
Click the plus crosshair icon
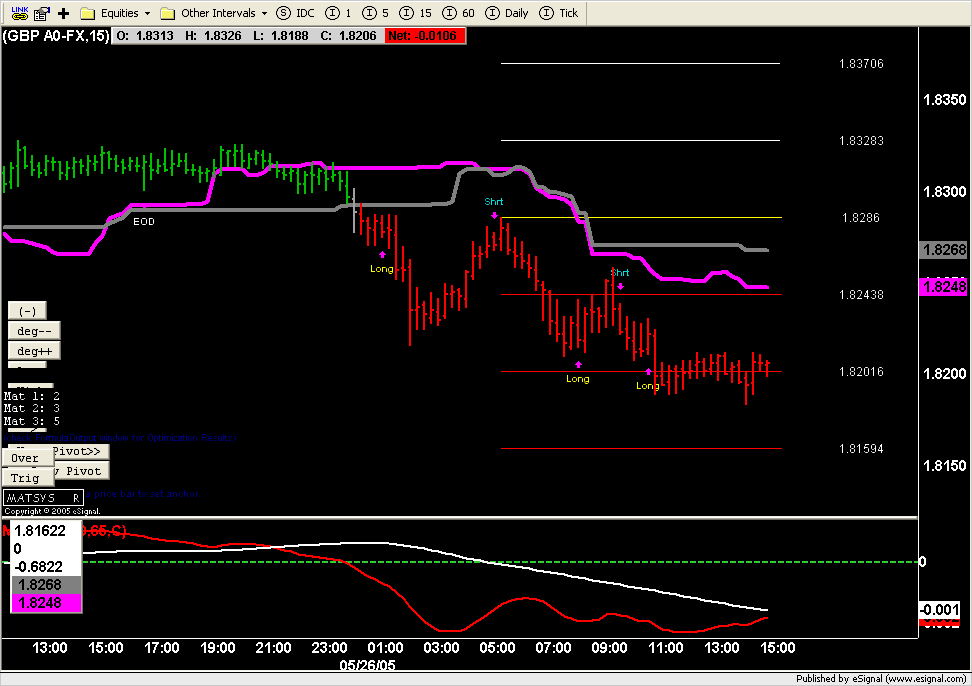coord(63,13)
